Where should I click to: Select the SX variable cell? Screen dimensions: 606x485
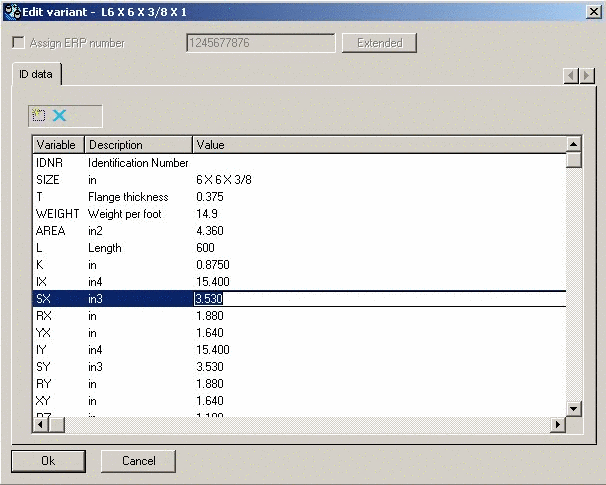[x=43, y=299]
